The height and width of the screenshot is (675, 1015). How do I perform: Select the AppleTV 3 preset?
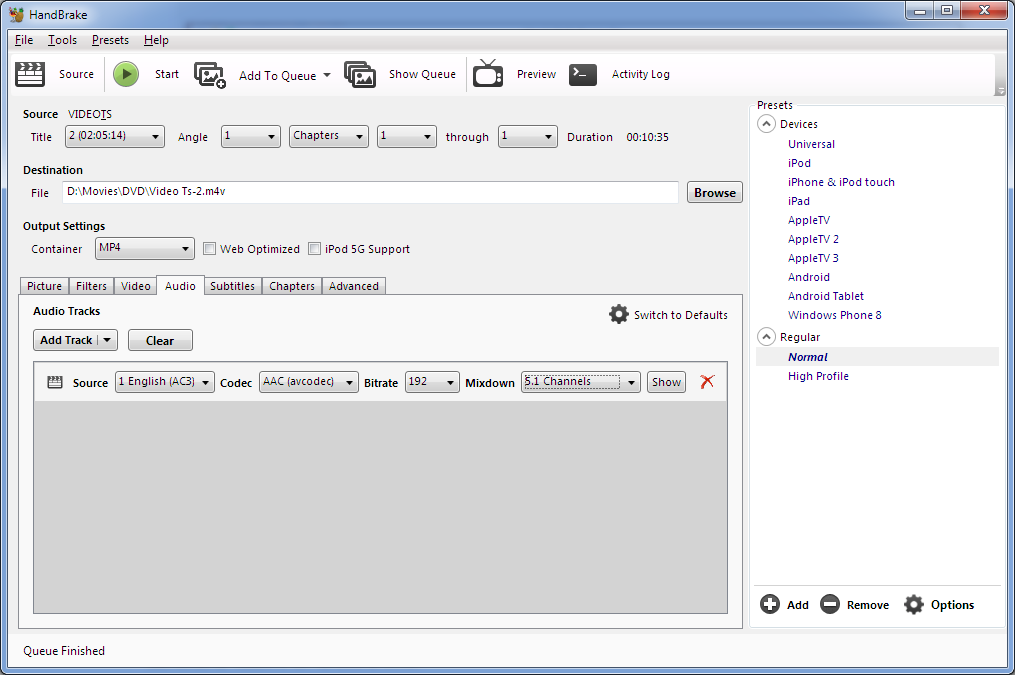(x=813, y=258)
